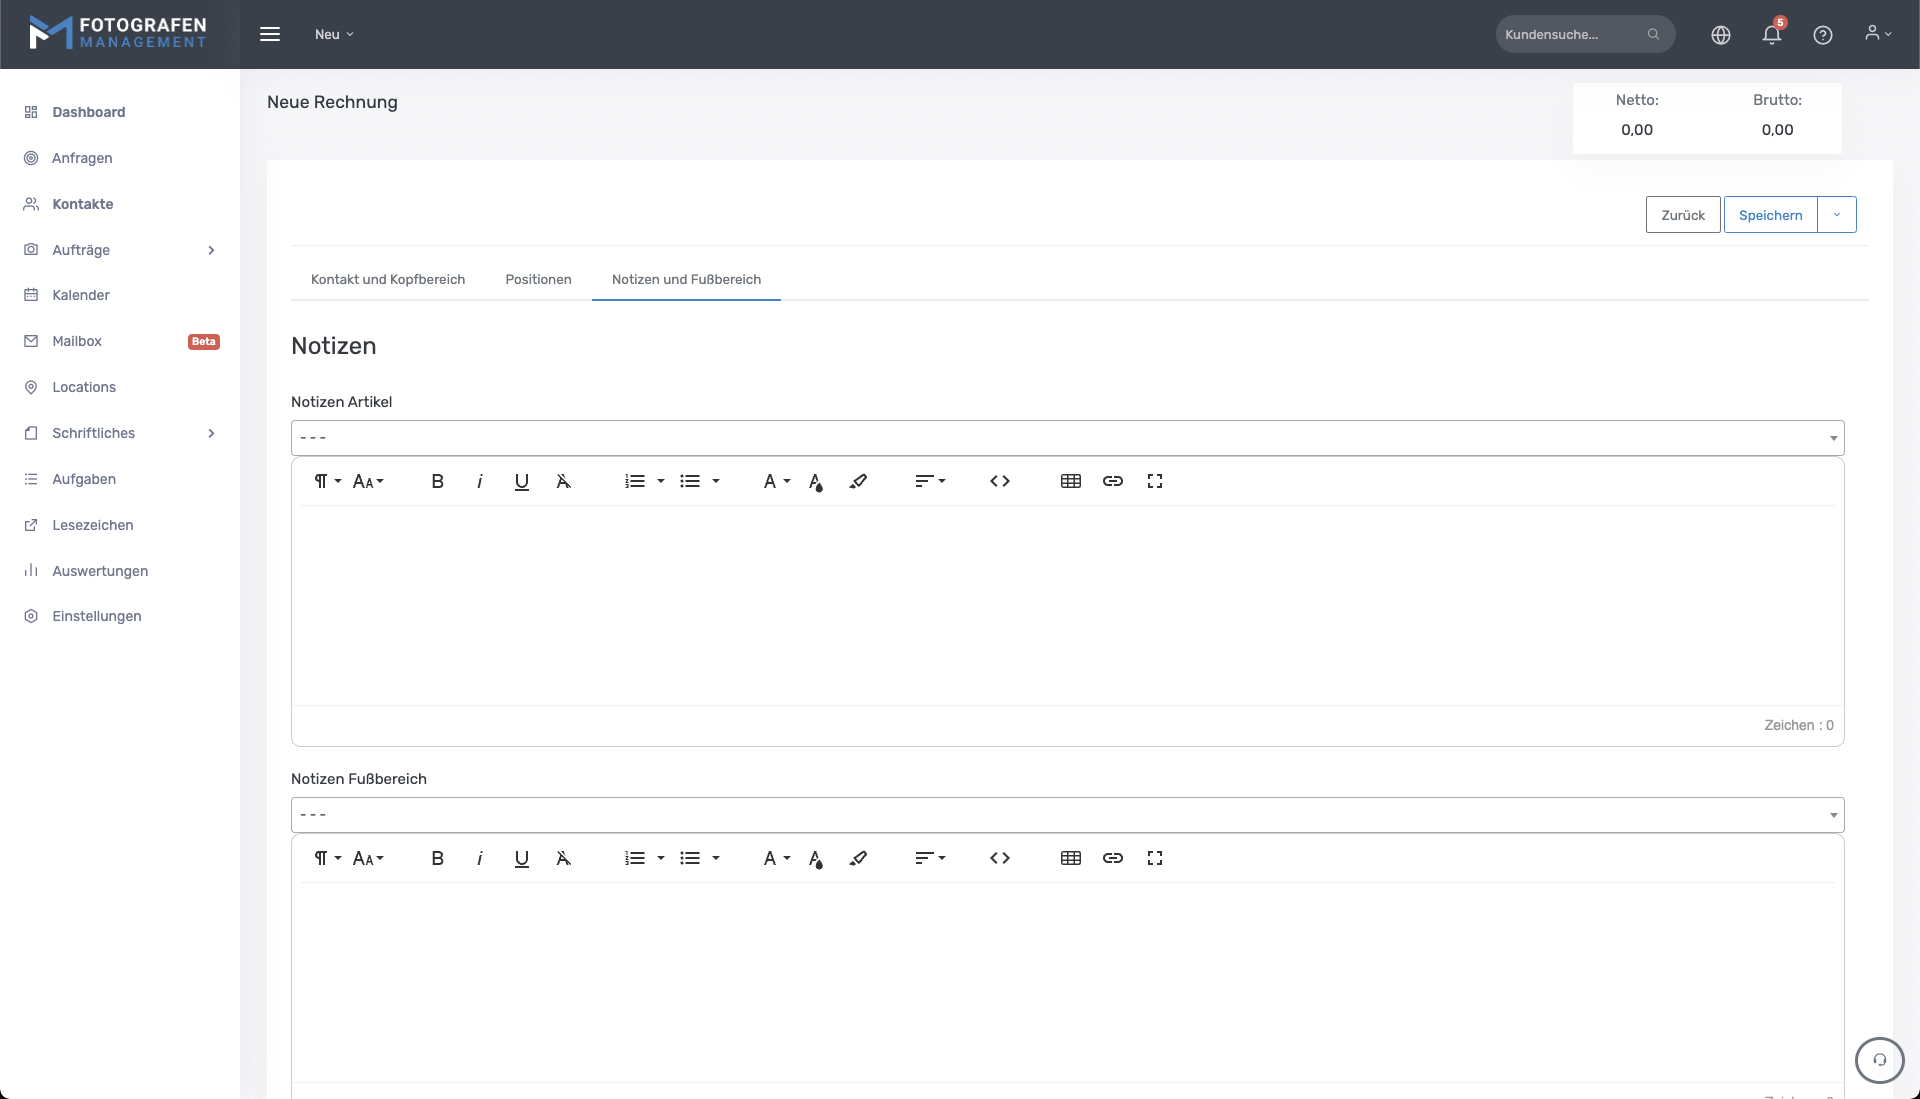Switch to the Positionen tab

click(x=538, y=279)
